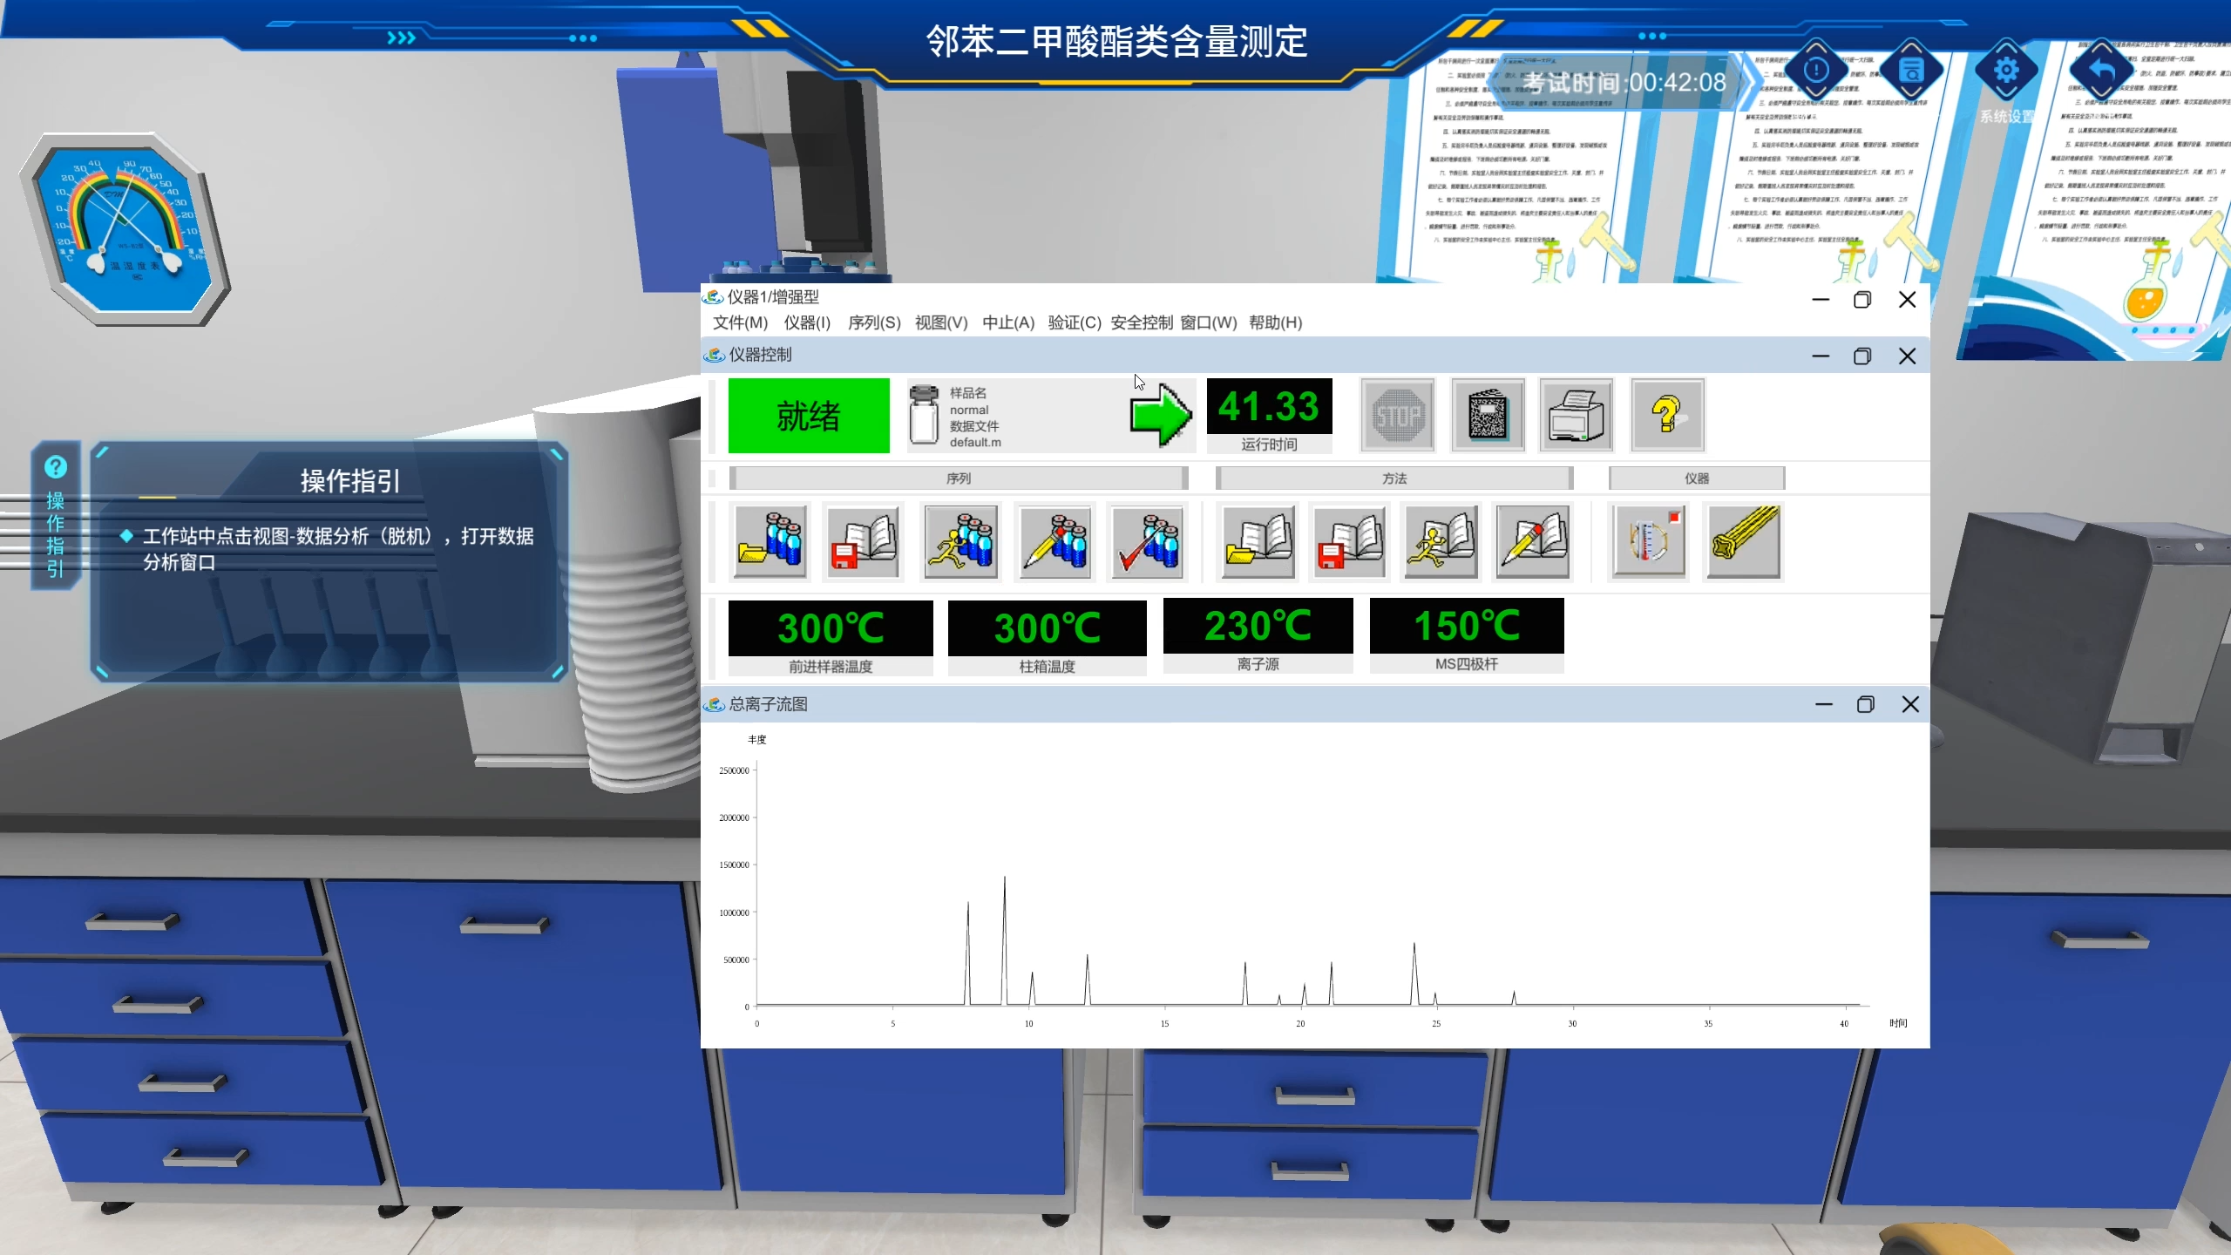The height and width of the screenshot is (1255, 2231).
Task: Open the logbook notebook icon
Action: click(x=1487, y=415)
